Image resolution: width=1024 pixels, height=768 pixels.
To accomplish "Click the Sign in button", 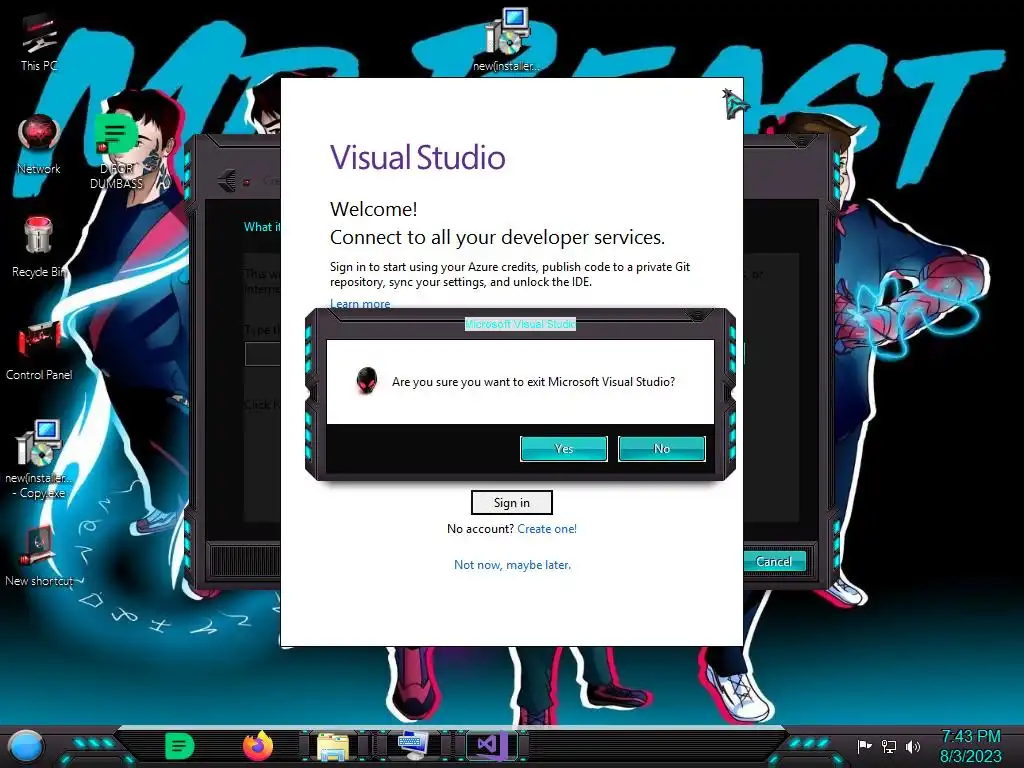I will click(x=511, y=502).
